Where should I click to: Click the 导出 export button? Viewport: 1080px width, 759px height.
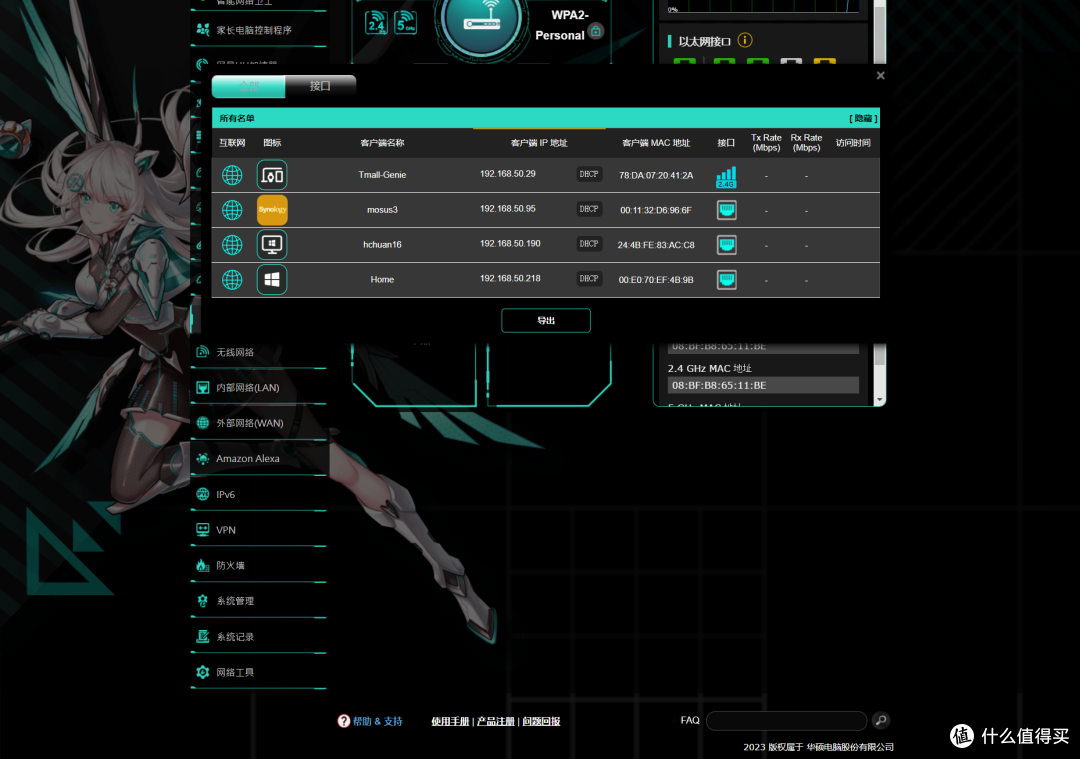click(546, 320)
